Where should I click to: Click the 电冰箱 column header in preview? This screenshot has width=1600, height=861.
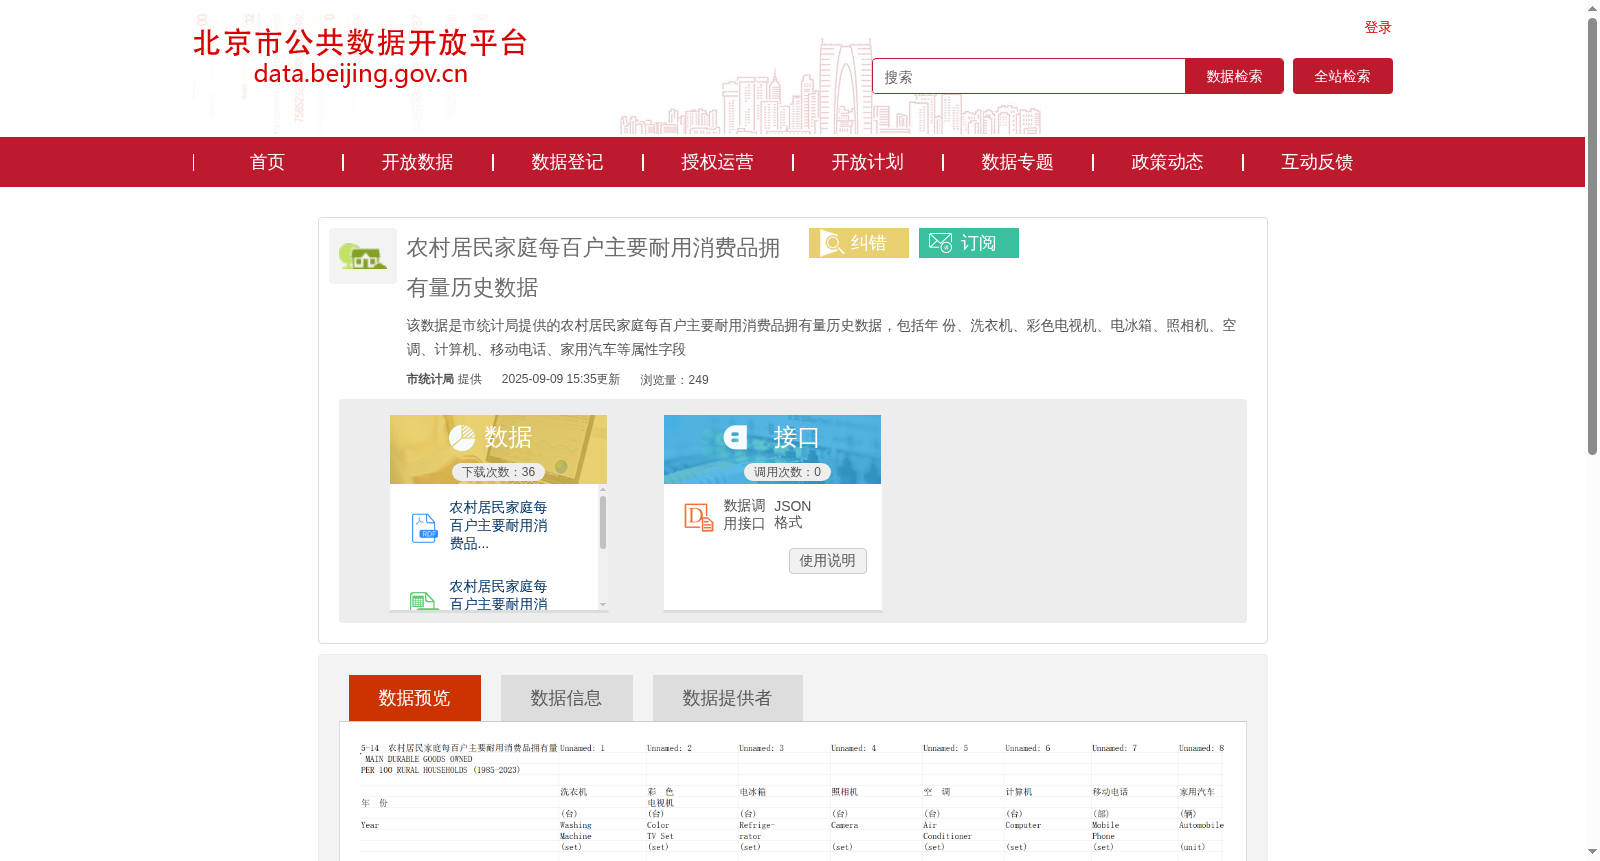pyautogui.click(x=753, y=792)
